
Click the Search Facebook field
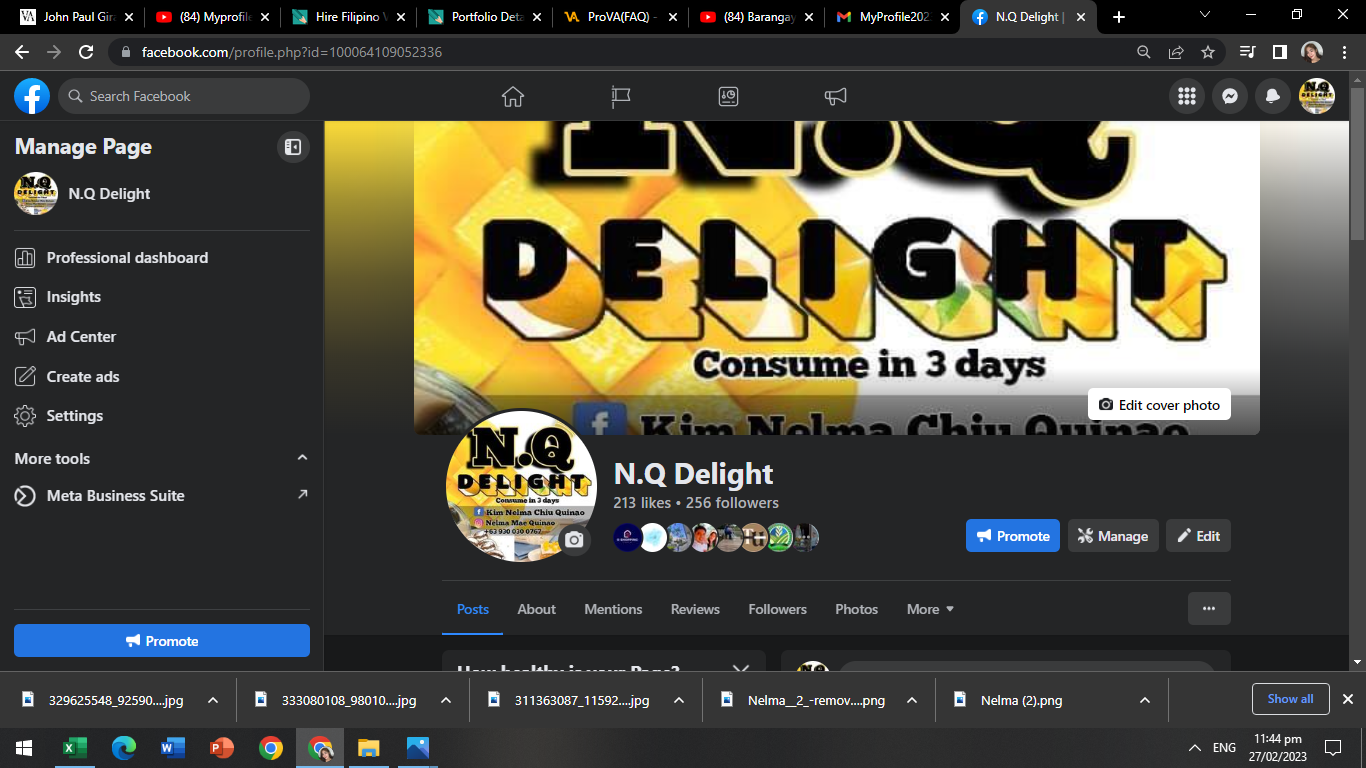pos(184,96)
